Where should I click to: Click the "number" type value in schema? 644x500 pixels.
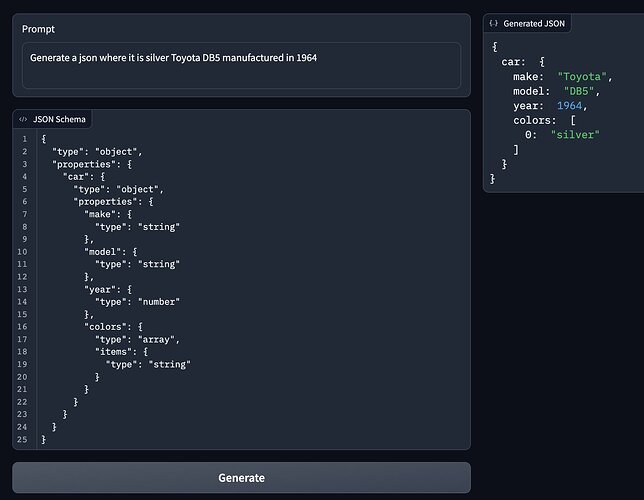(x=160, y=301)
